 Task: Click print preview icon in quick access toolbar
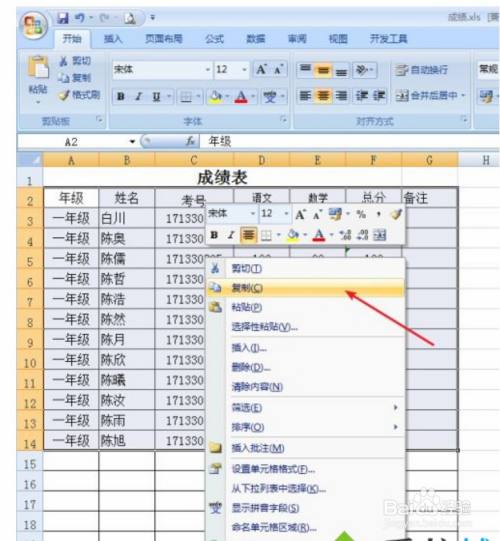130,18
